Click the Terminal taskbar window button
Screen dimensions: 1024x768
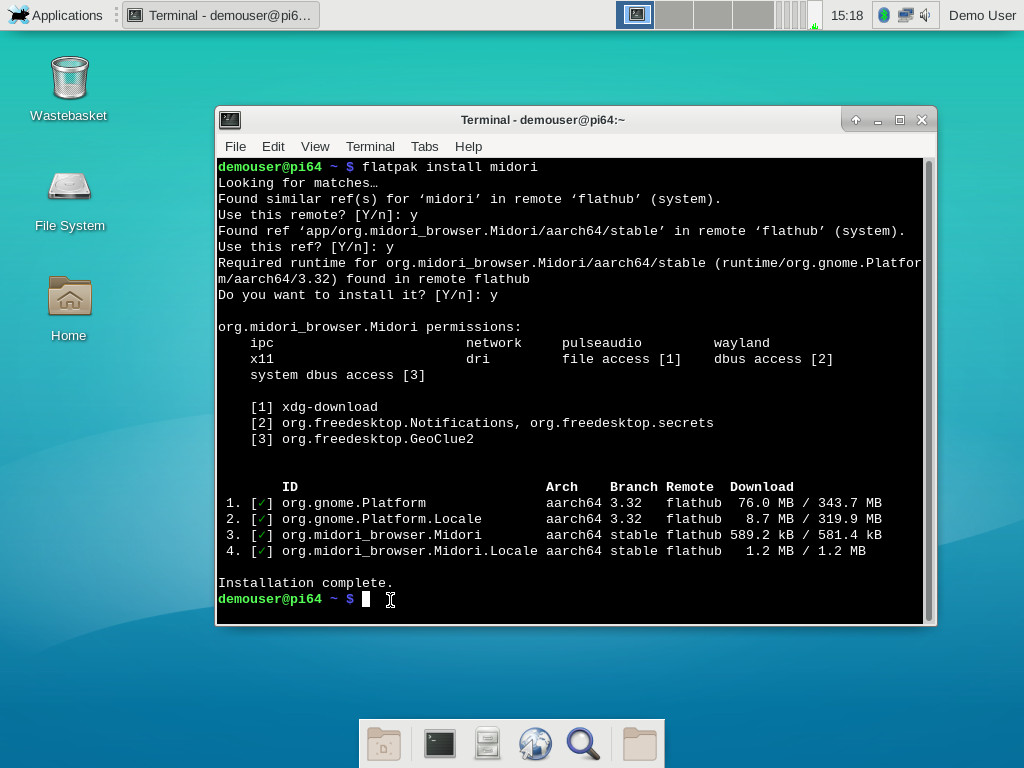[x=221, y=15]
